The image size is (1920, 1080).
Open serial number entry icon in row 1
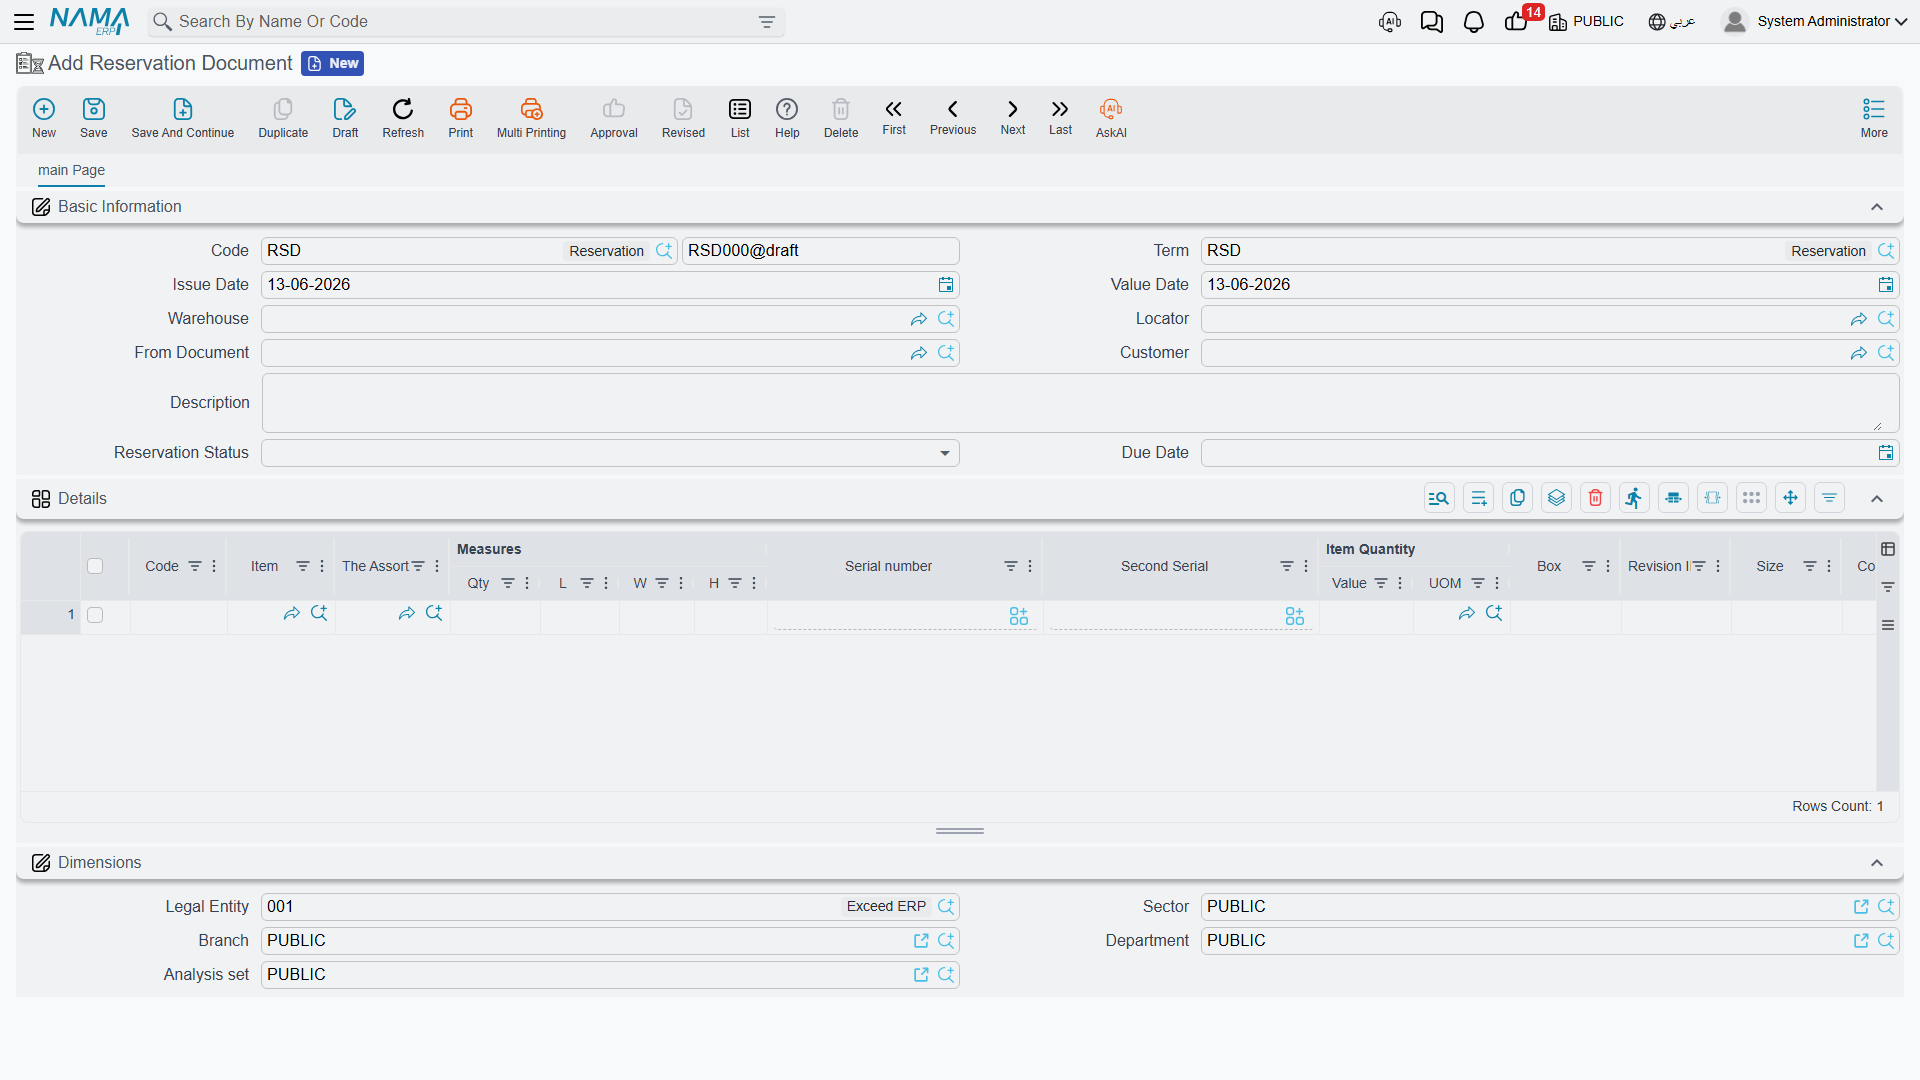[x=1019, y=616]
